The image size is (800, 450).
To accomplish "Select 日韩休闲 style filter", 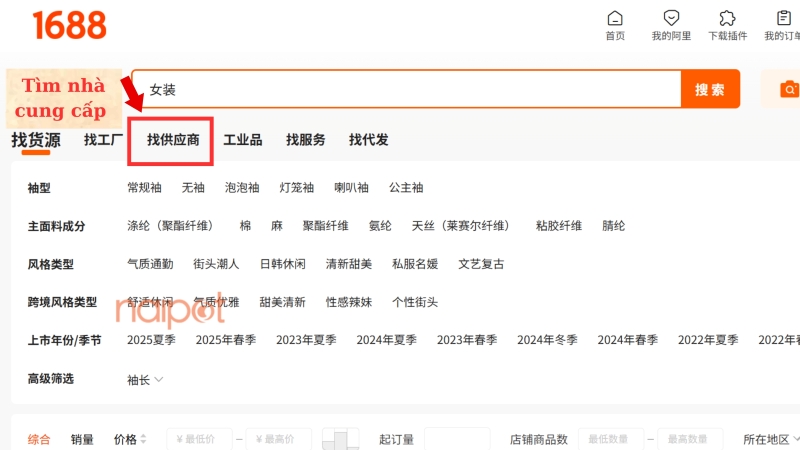I will 282,264.
